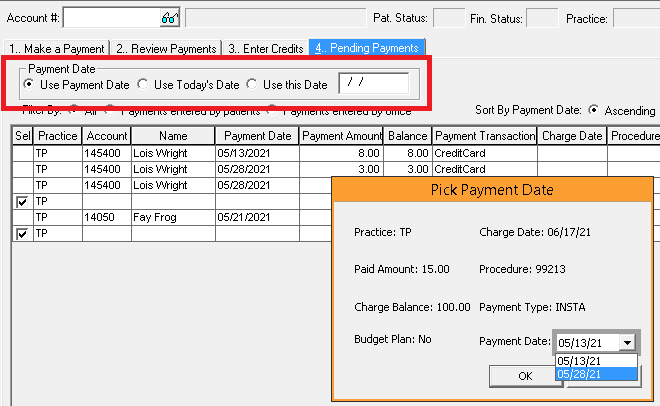Click the Use this Date entry box

tap(373, 85)
